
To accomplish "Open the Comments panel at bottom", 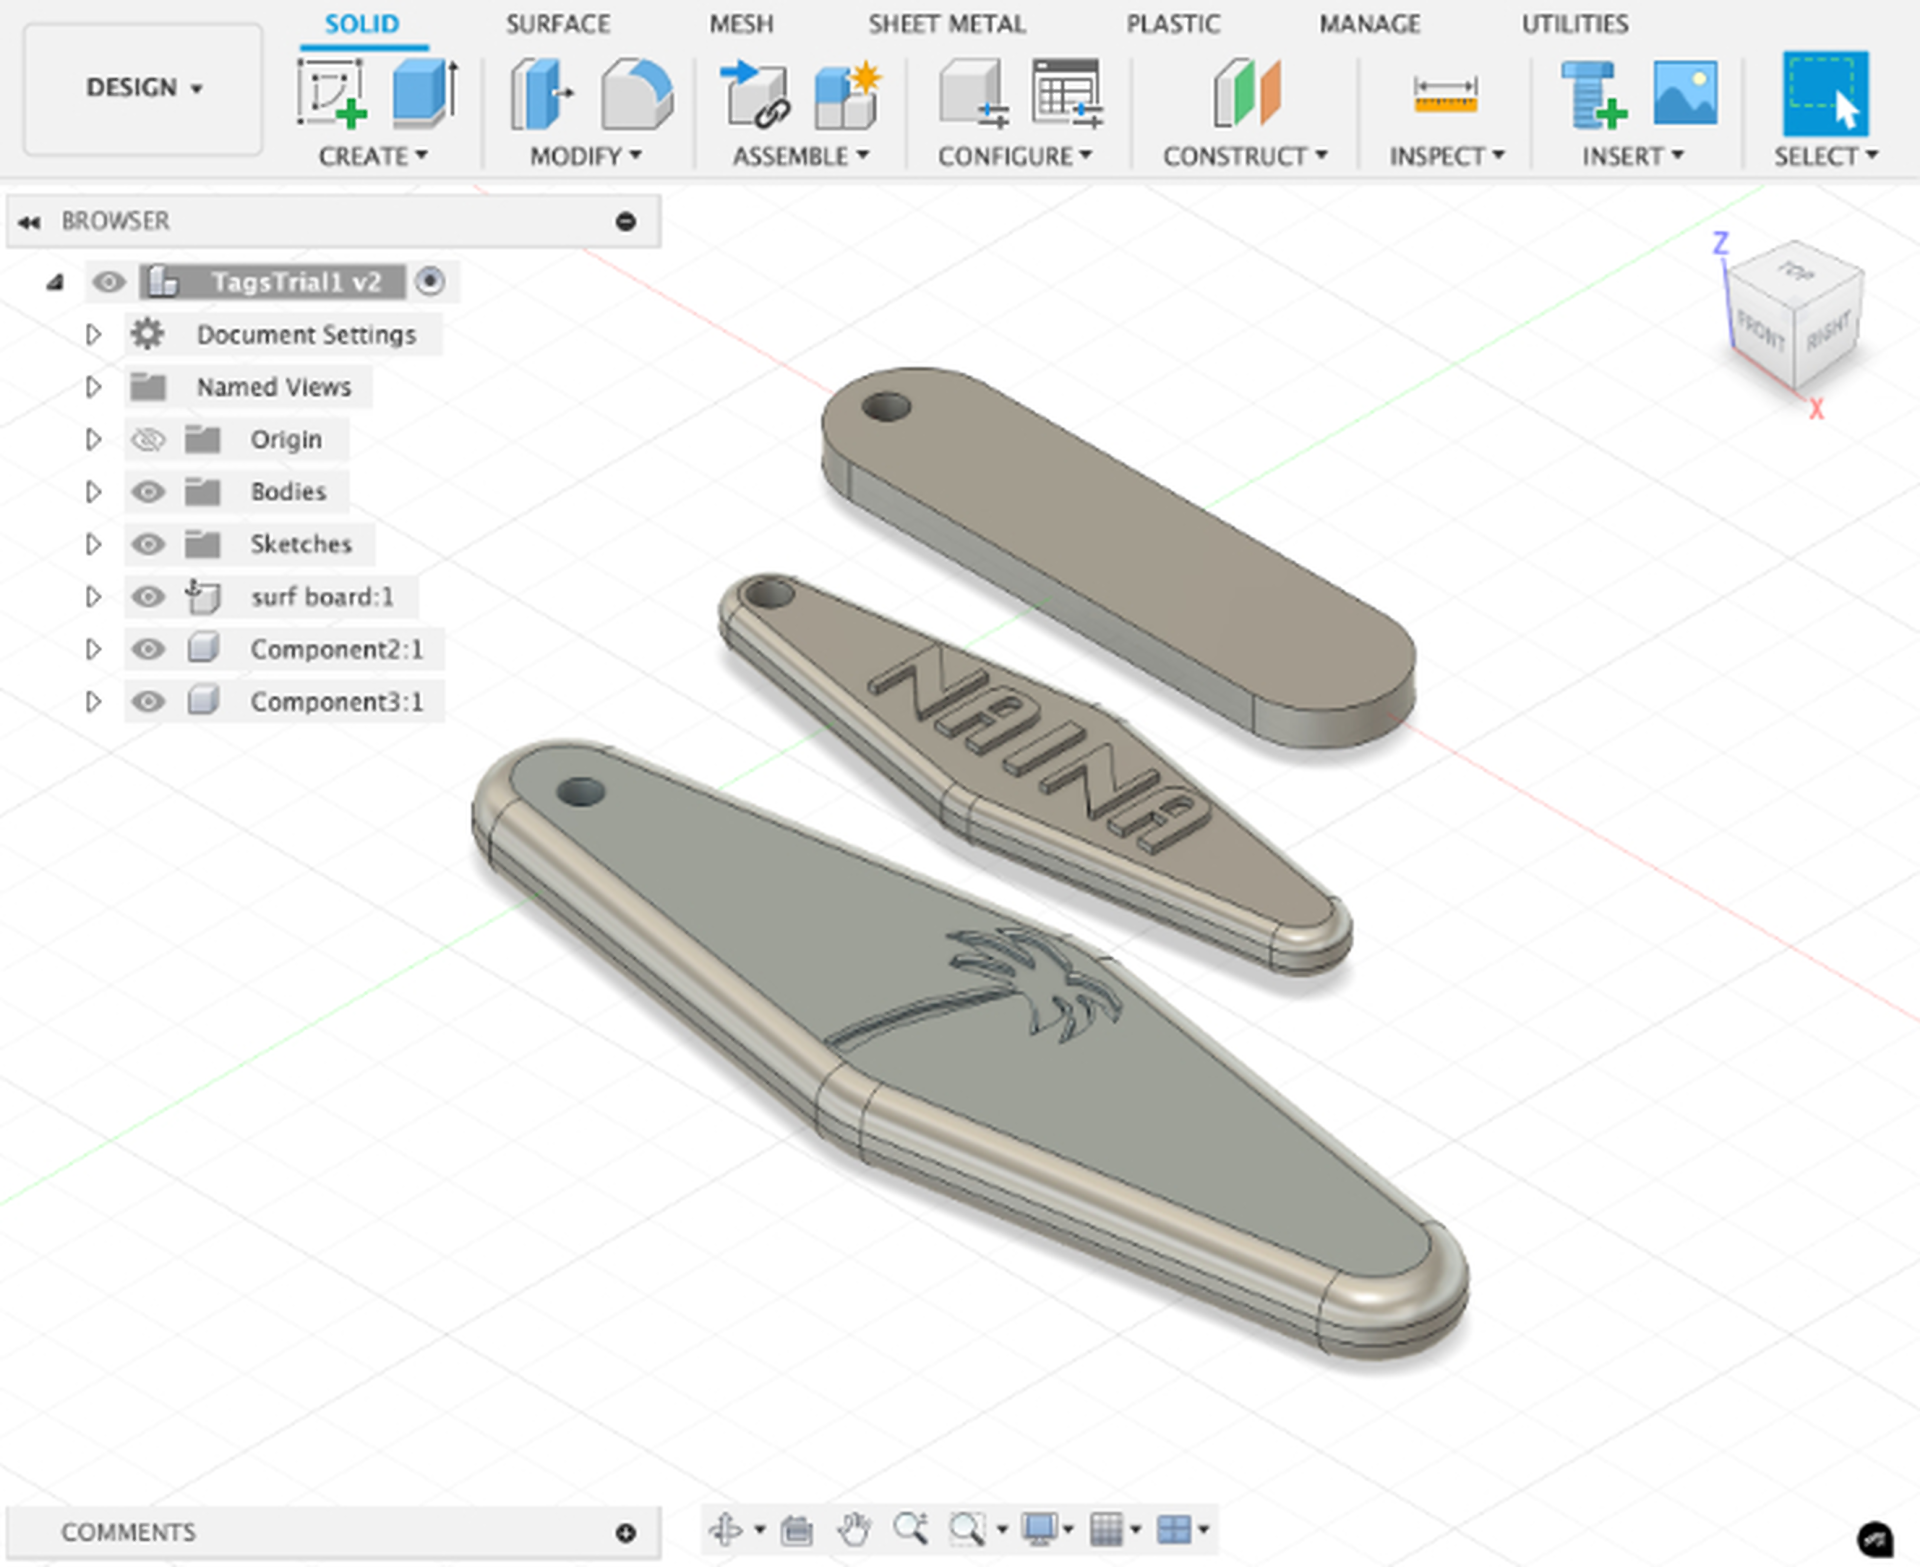I will (127, 1531).
